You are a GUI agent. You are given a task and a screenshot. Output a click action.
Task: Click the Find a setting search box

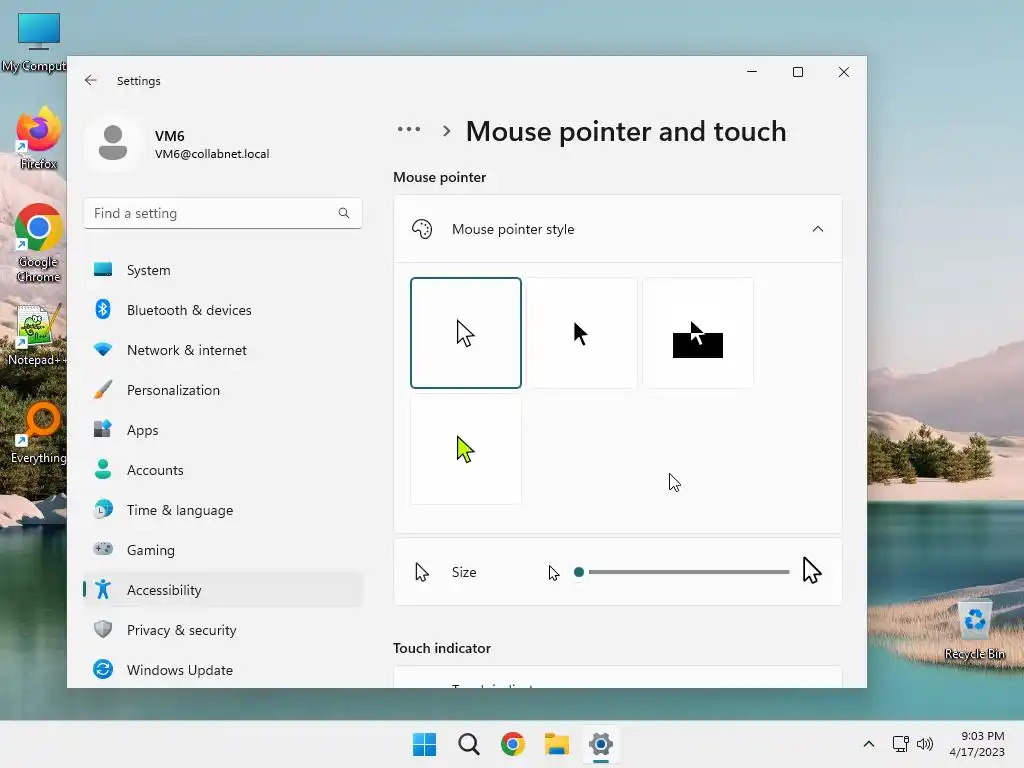tap(223, 214)
